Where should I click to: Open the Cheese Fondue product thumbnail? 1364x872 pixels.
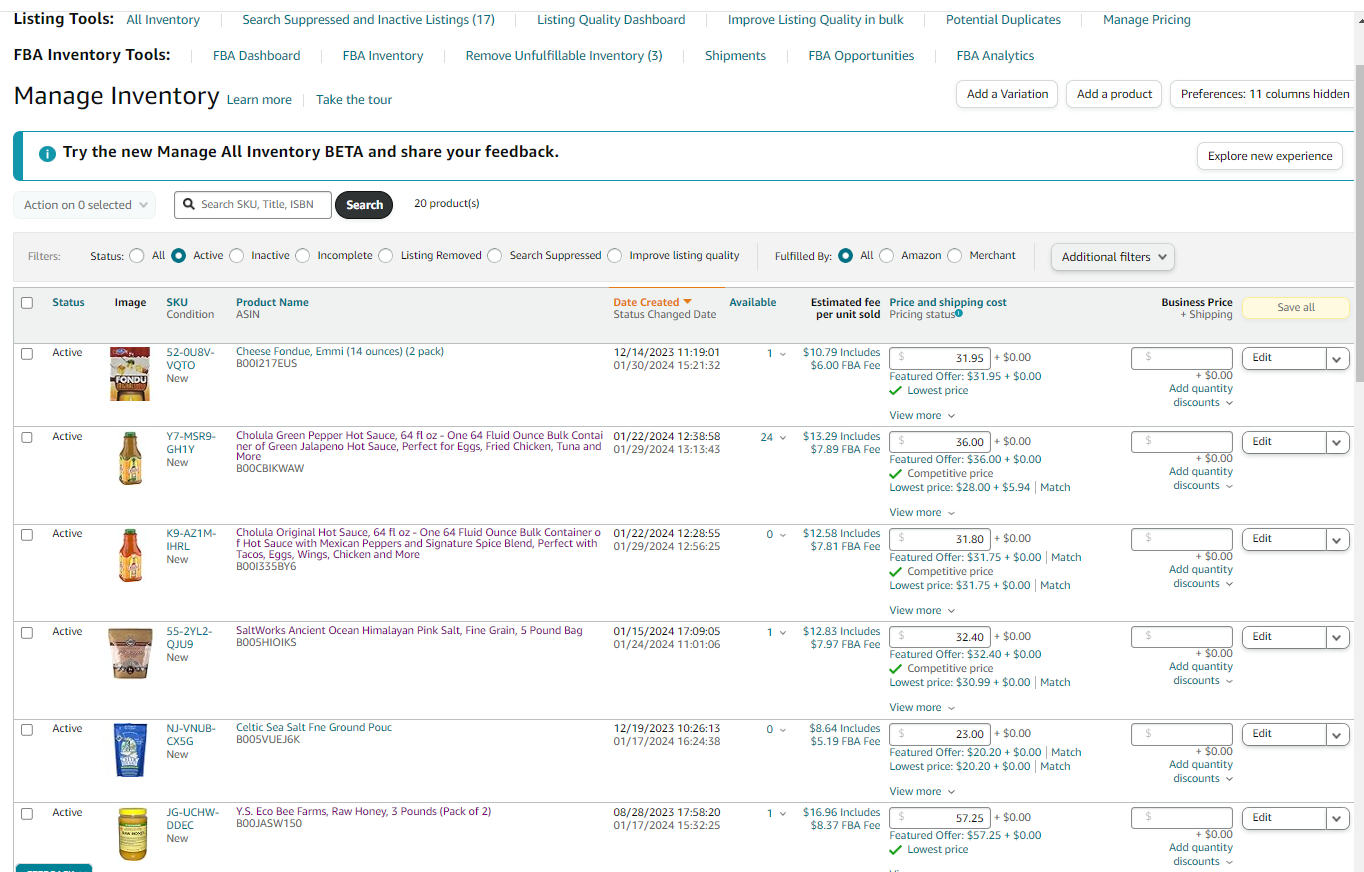[x=130, y=374]
